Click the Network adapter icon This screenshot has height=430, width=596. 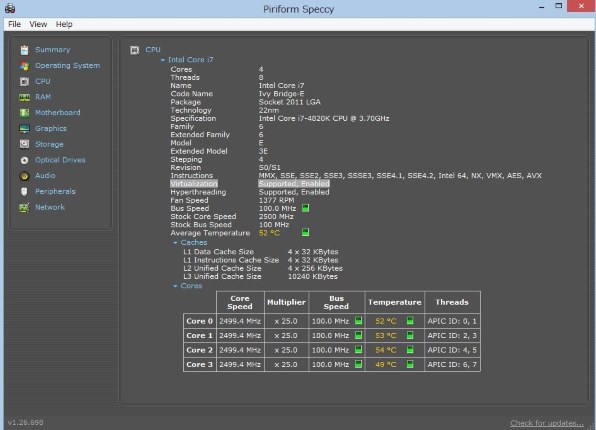coord(24,208)
